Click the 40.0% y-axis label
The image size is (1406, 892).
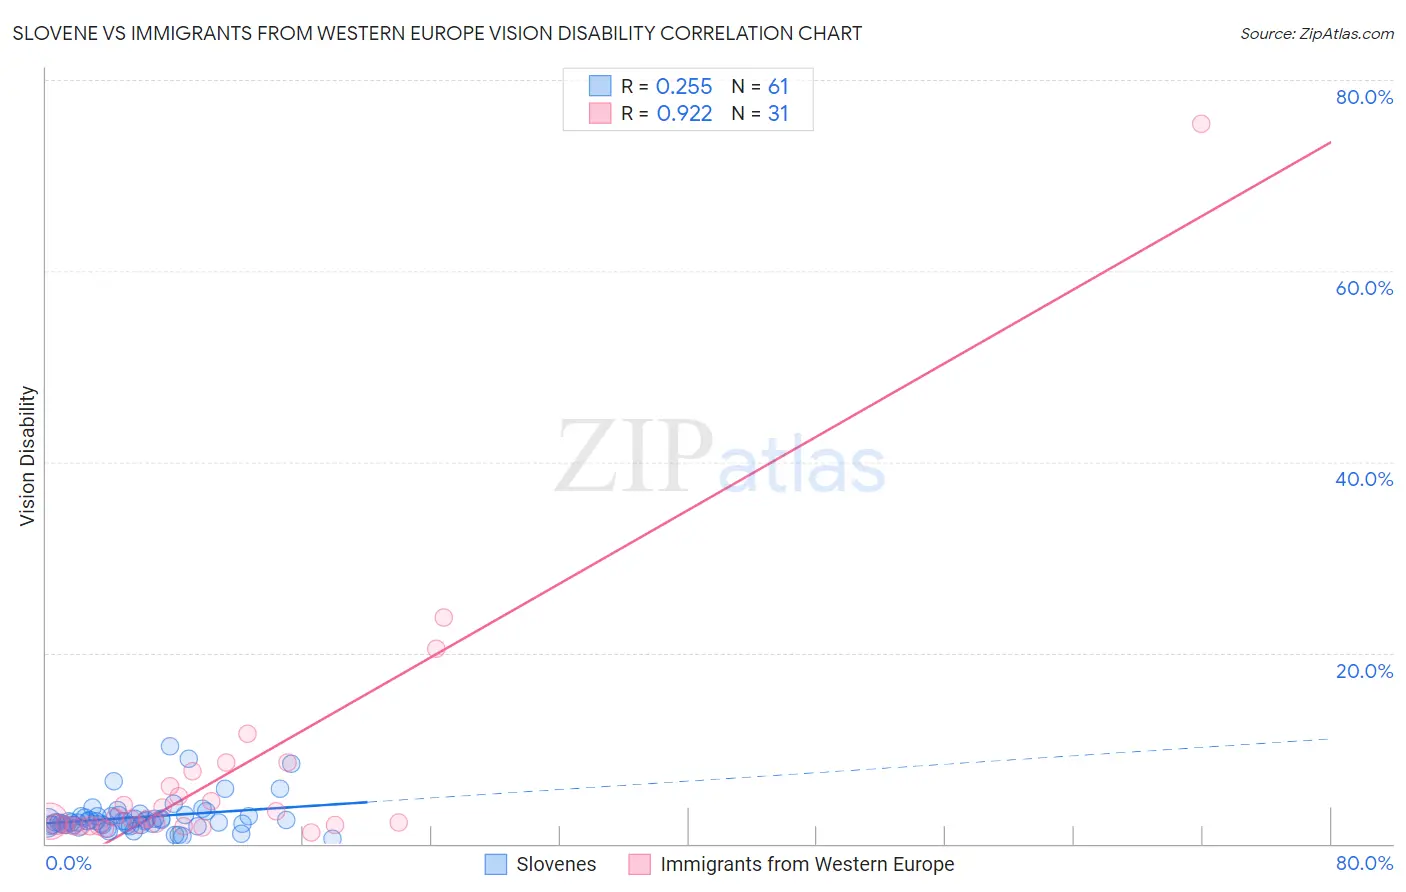pyautogui.click(x=1364, y=479)
